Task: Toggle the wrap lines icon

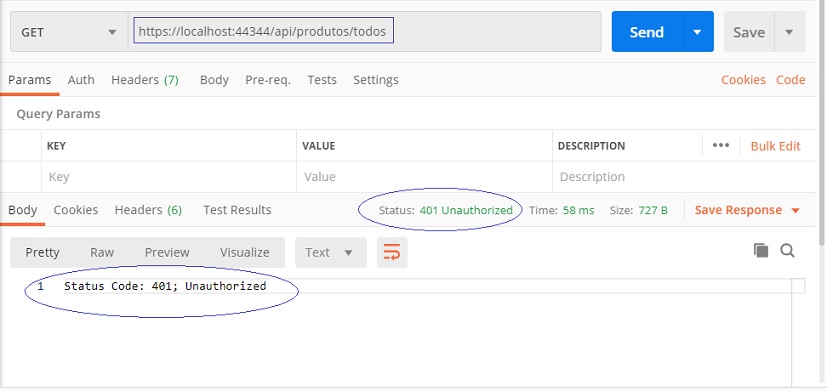Action: click(x=392, y=252)
